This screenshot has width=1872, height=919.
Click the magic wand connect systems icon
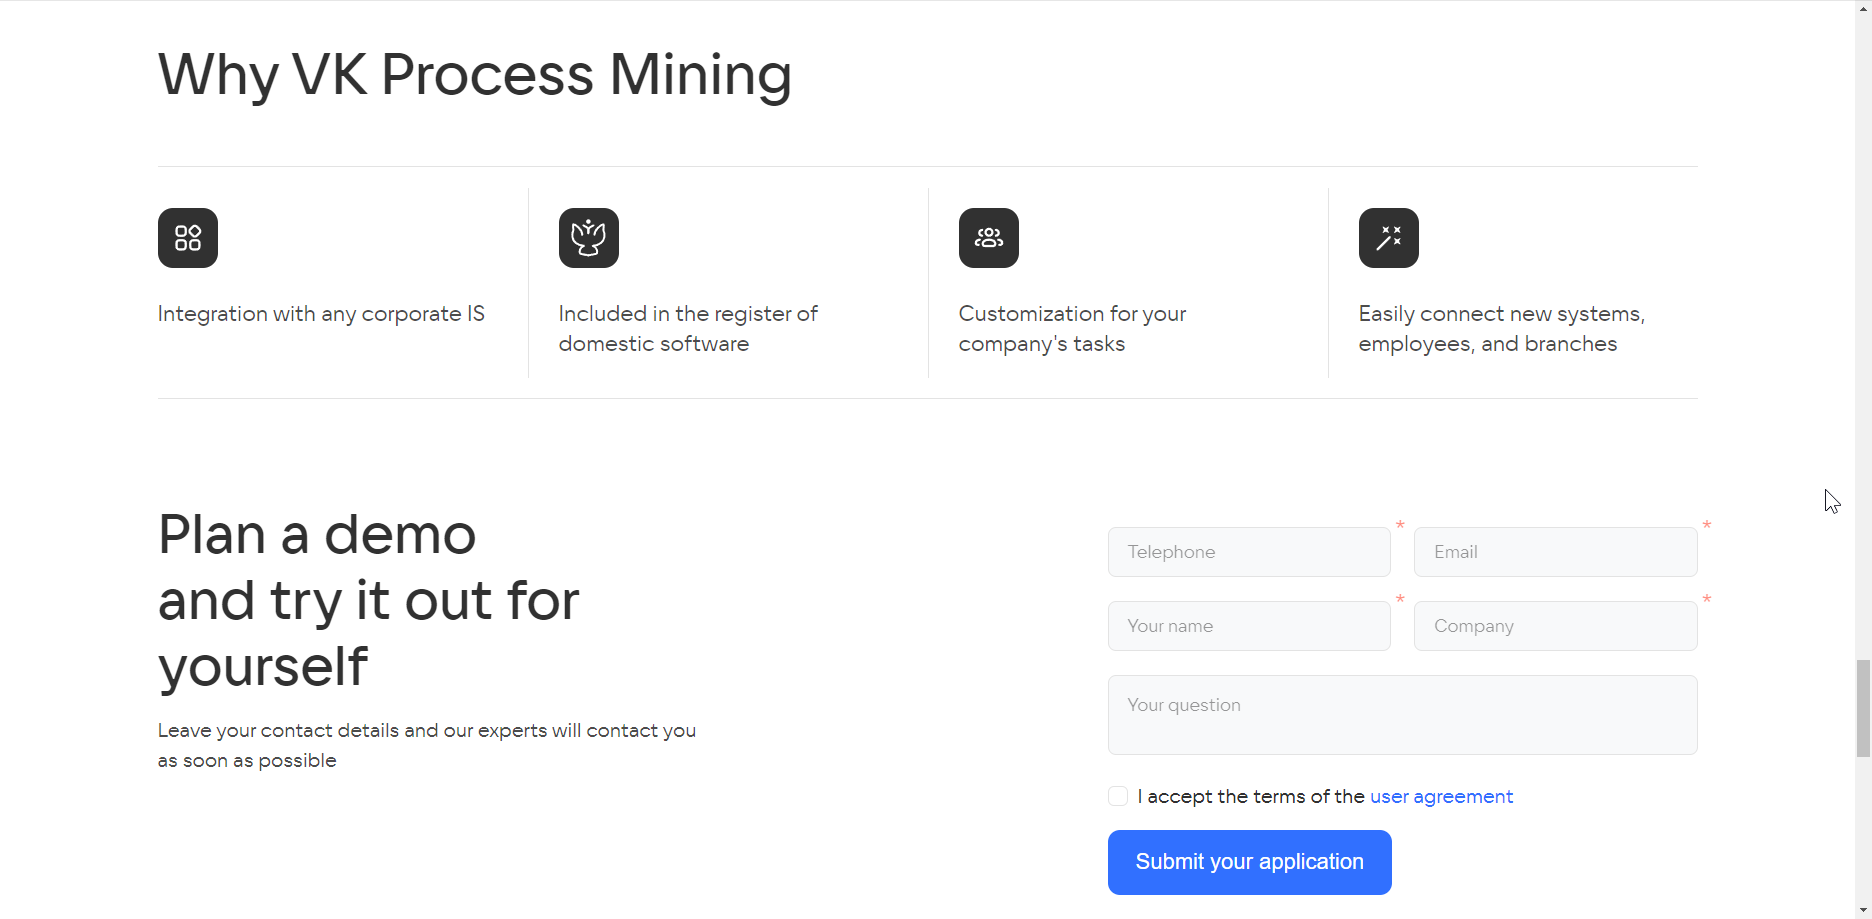1389,238
